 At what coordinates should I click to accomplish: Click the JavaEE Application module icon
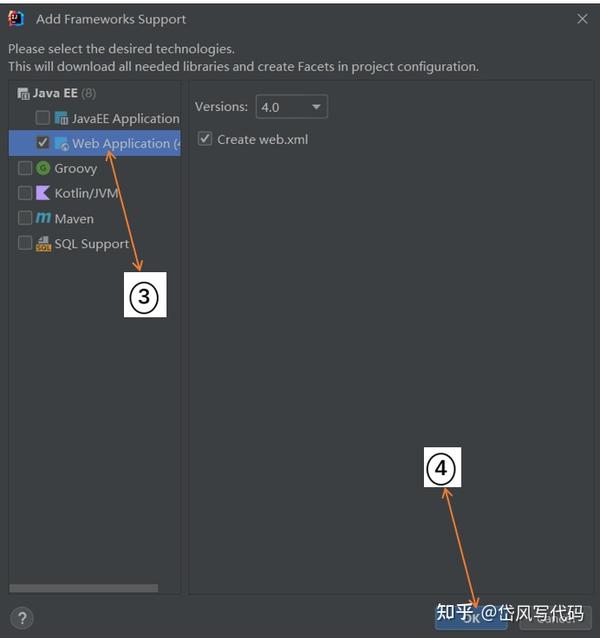pos(61,118)
